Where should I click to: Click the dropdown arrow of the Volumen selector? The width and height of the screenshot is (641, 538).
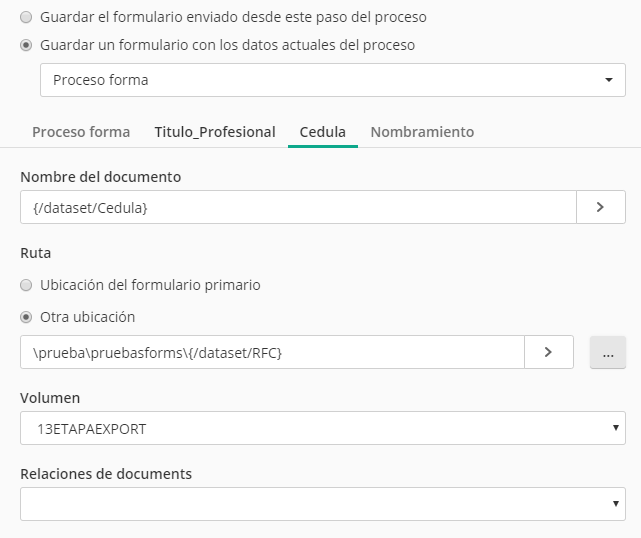click(614, 428)
